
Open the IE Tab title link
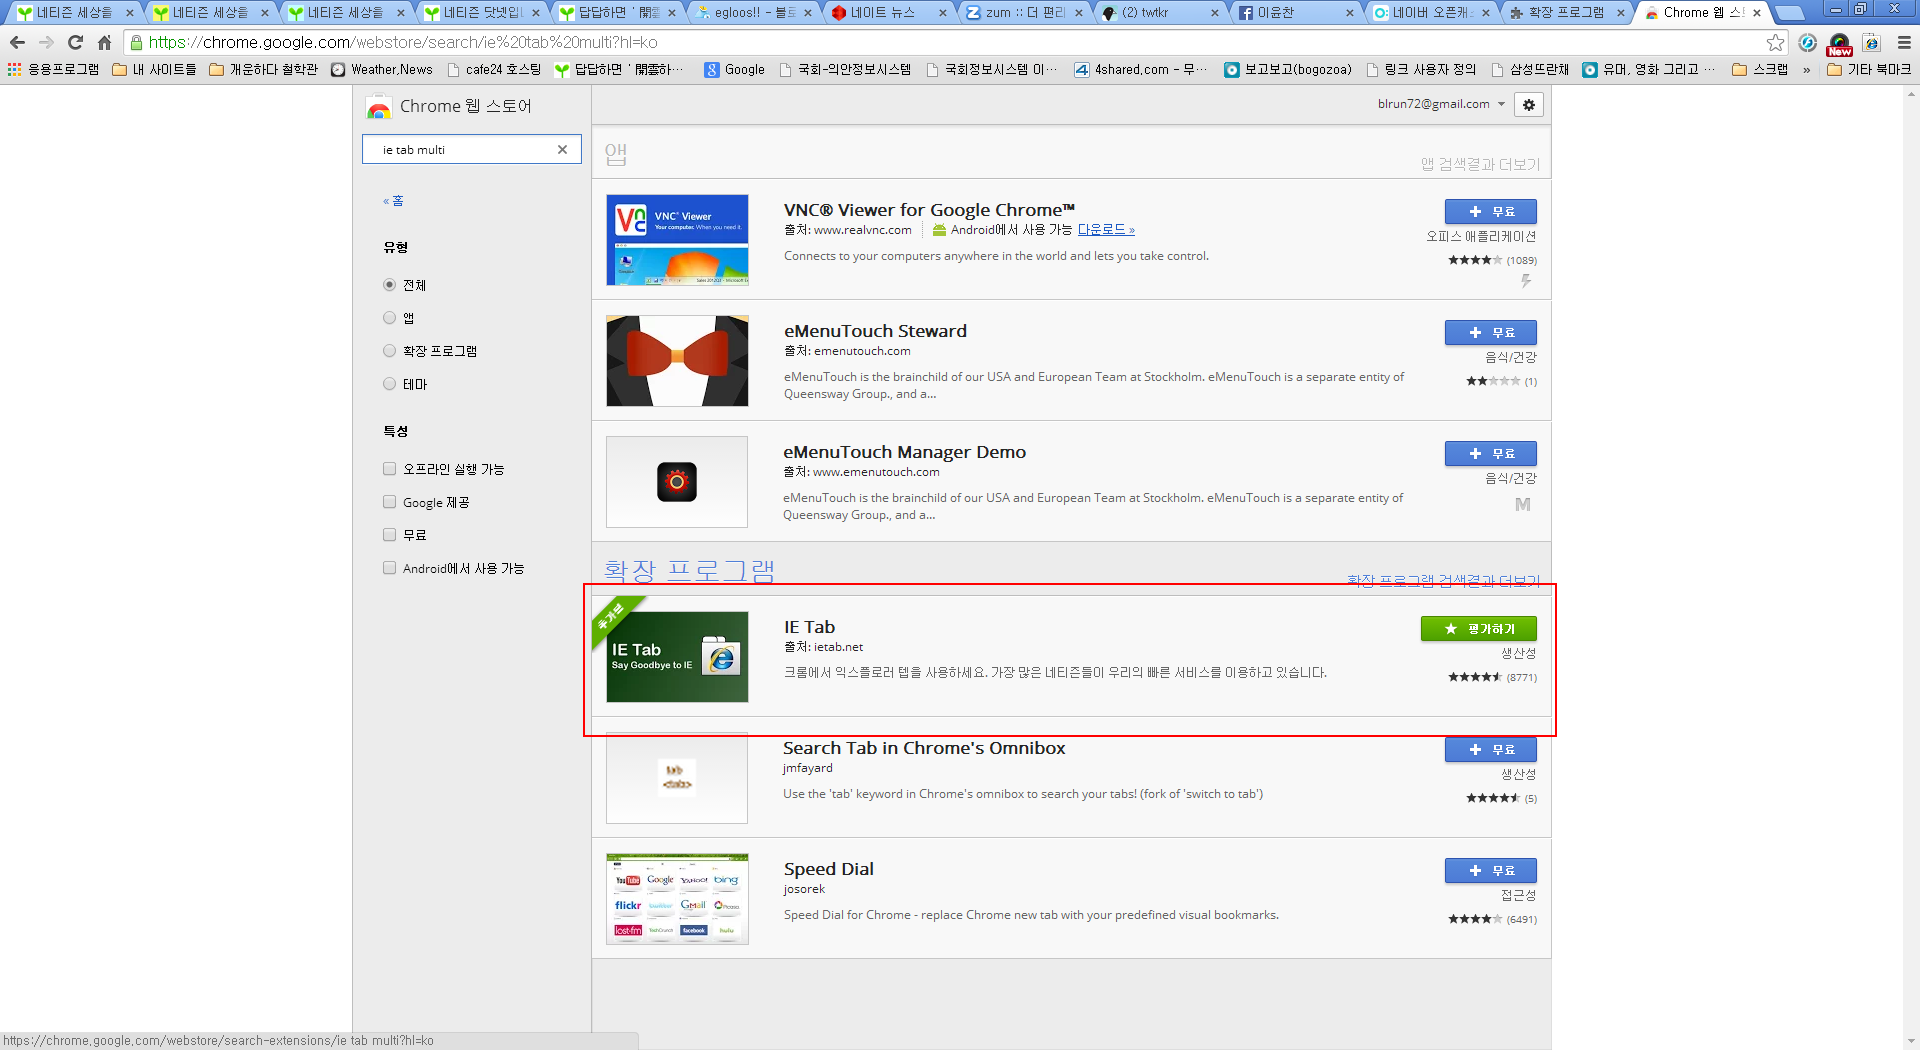click(809, 627)
